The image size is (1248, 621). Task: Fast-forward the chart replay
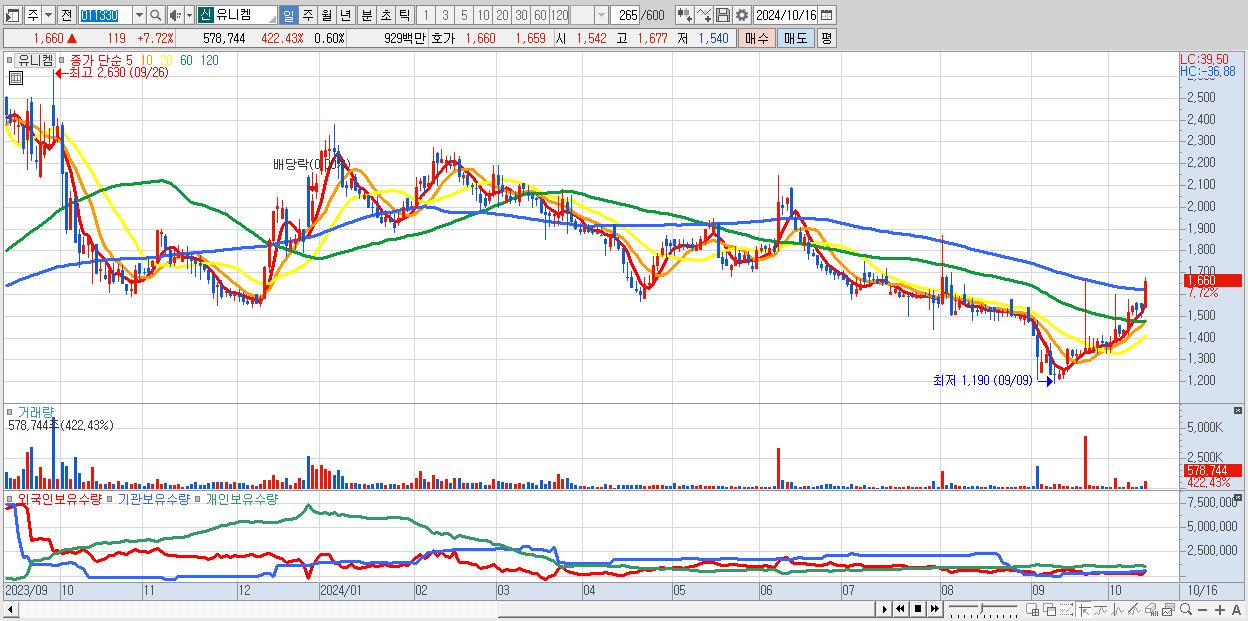934,609
